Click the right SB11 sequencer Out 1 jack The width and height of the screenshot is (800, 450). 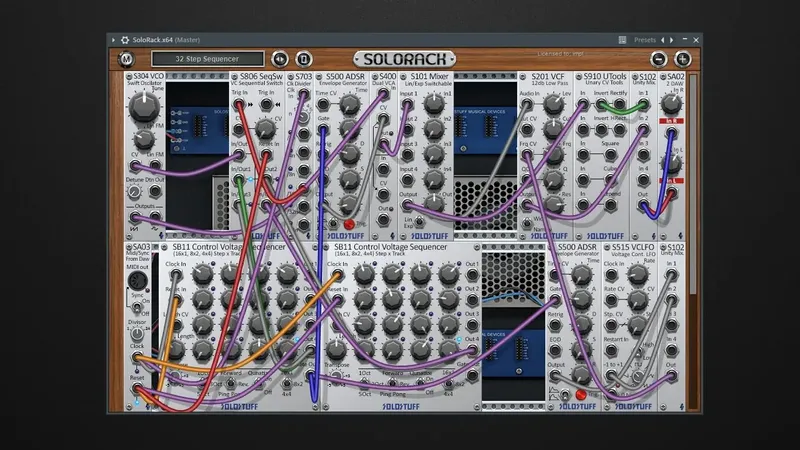pyautogui.click(x=472, y=274)
